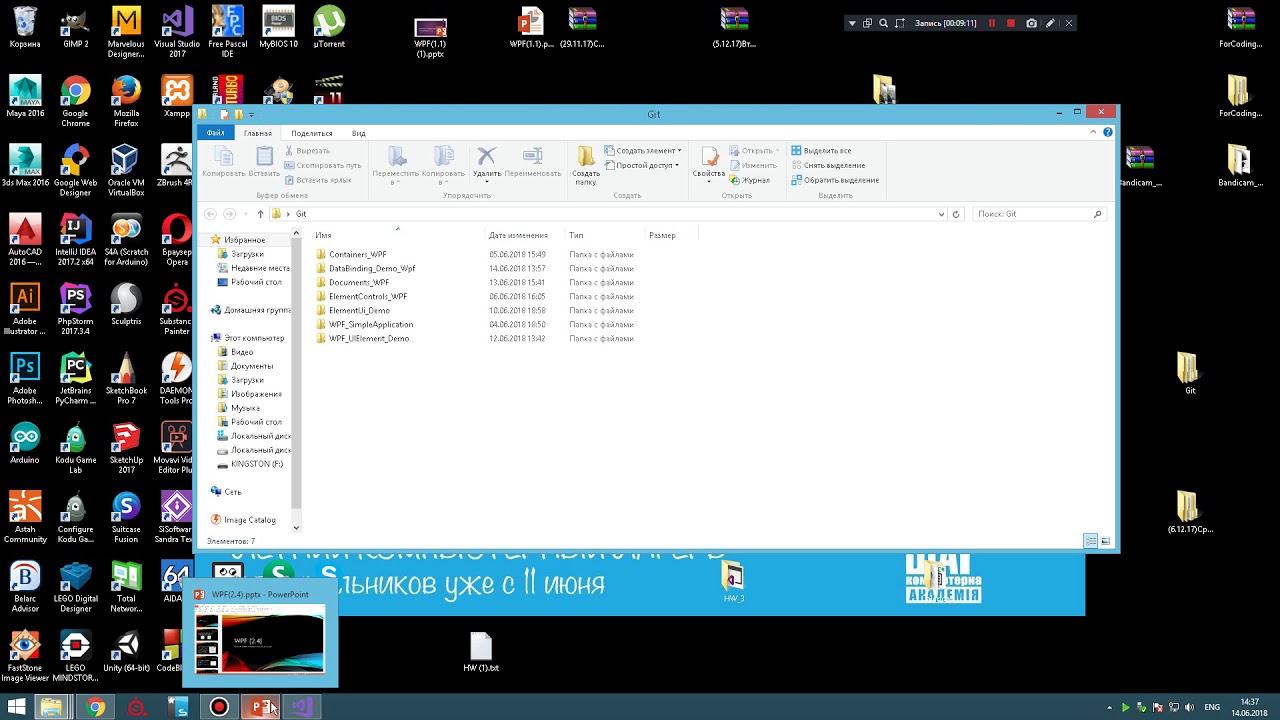Switch to the Поделиться ribbon tab
The width and height of the screenshot is (1280, 720).
coord(312,133)
